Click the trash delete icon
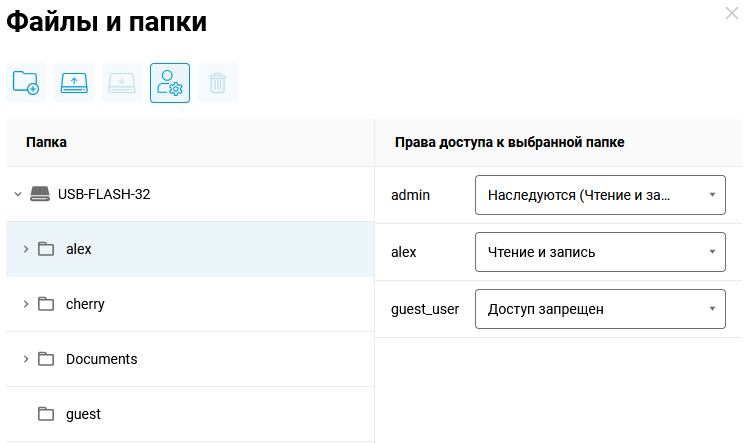Image resolution: width=749 pixels, height=444 pixels. coord(218,83)
